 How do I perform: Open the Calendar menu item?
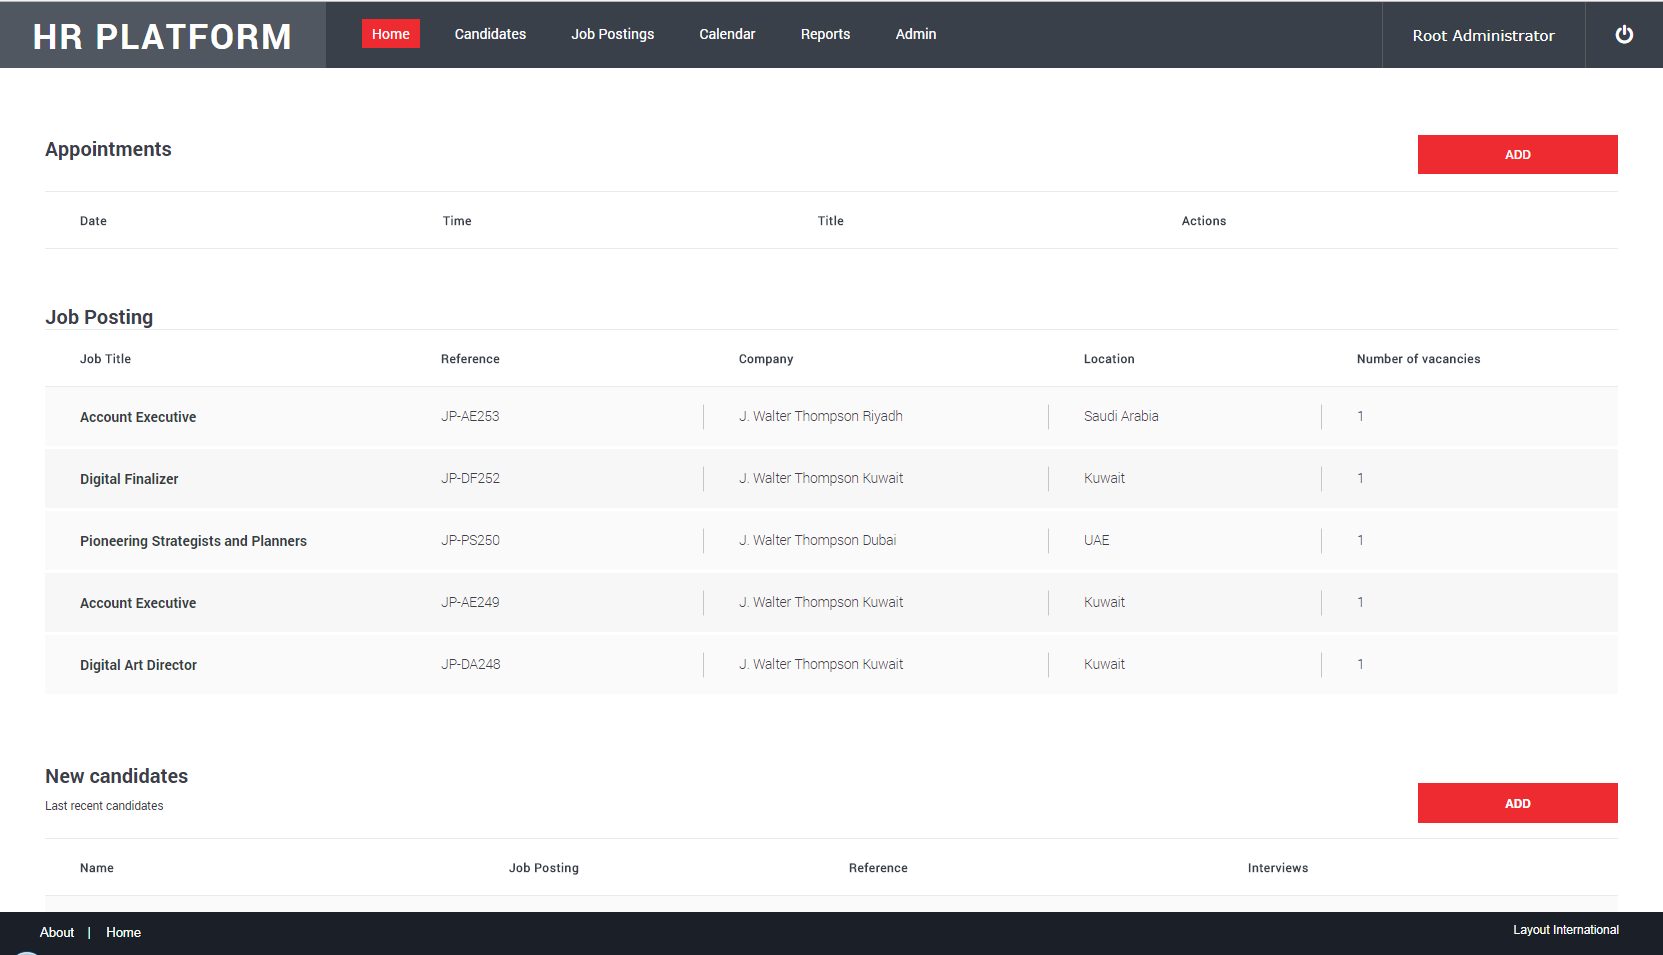(x=727, y=34)
